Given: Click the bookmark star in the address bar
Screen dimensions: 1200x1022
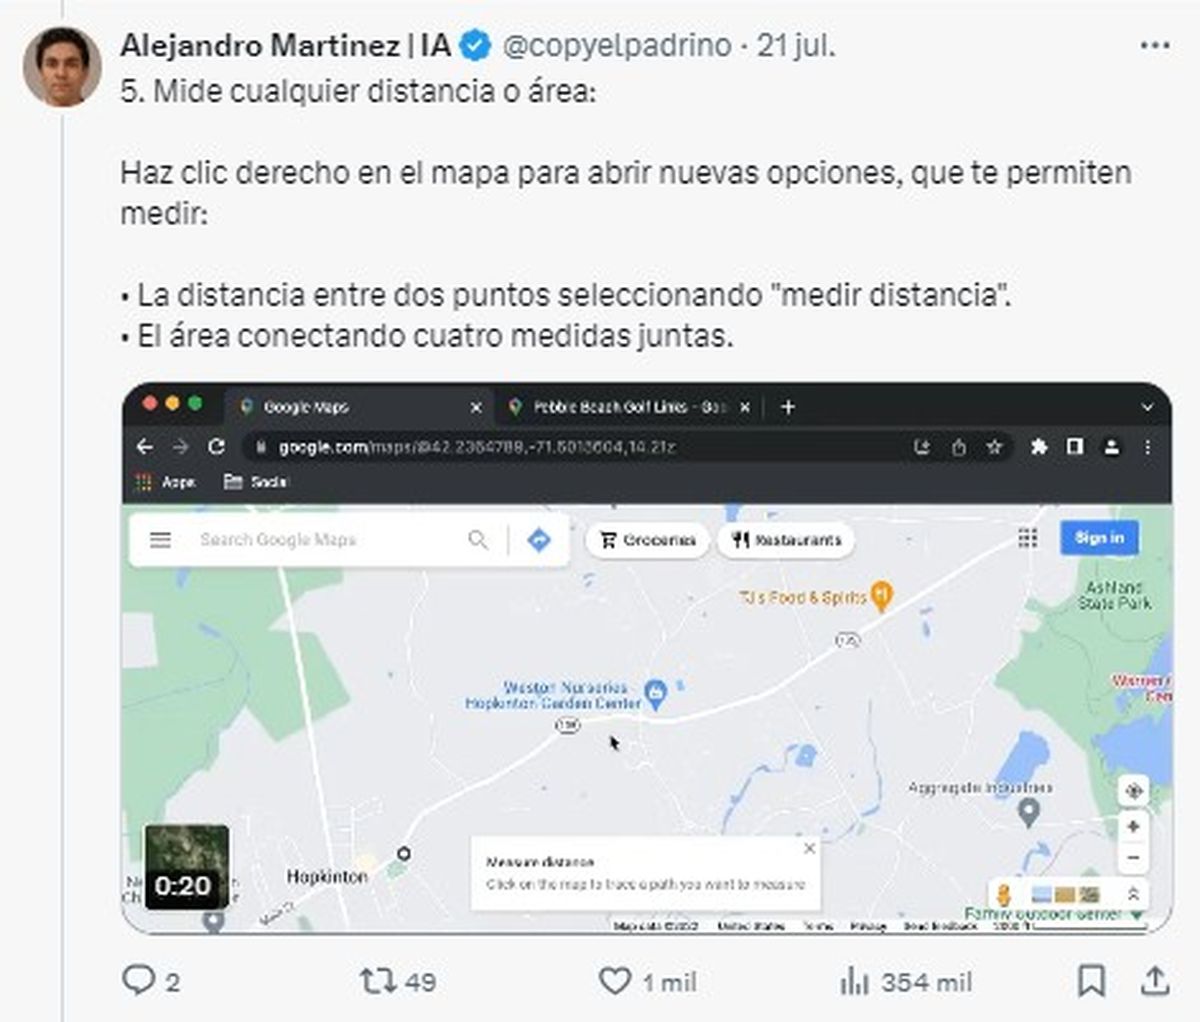Looking at the screenshot, I should pyautogui.click(x=994, y=448).
